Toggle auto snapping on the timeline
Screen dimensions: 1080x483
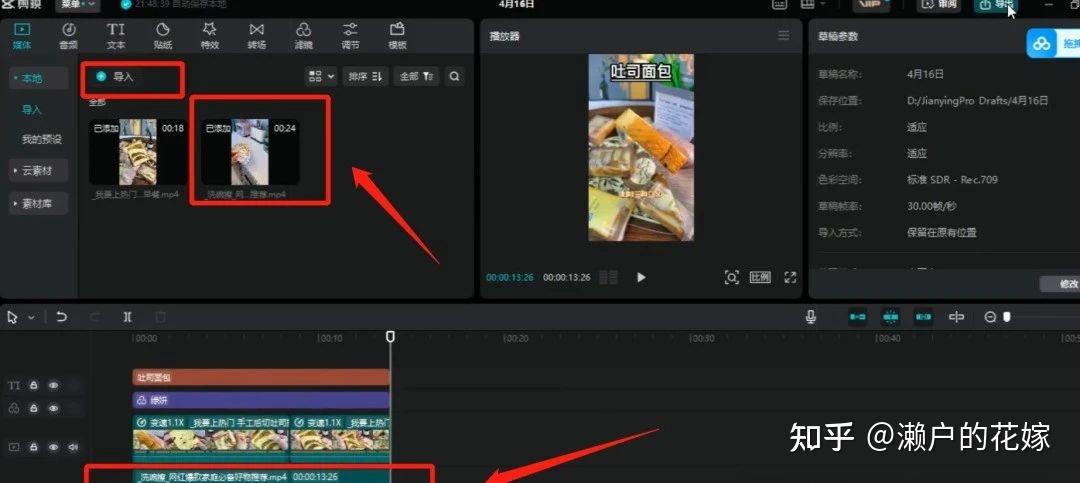pos(891,317)
